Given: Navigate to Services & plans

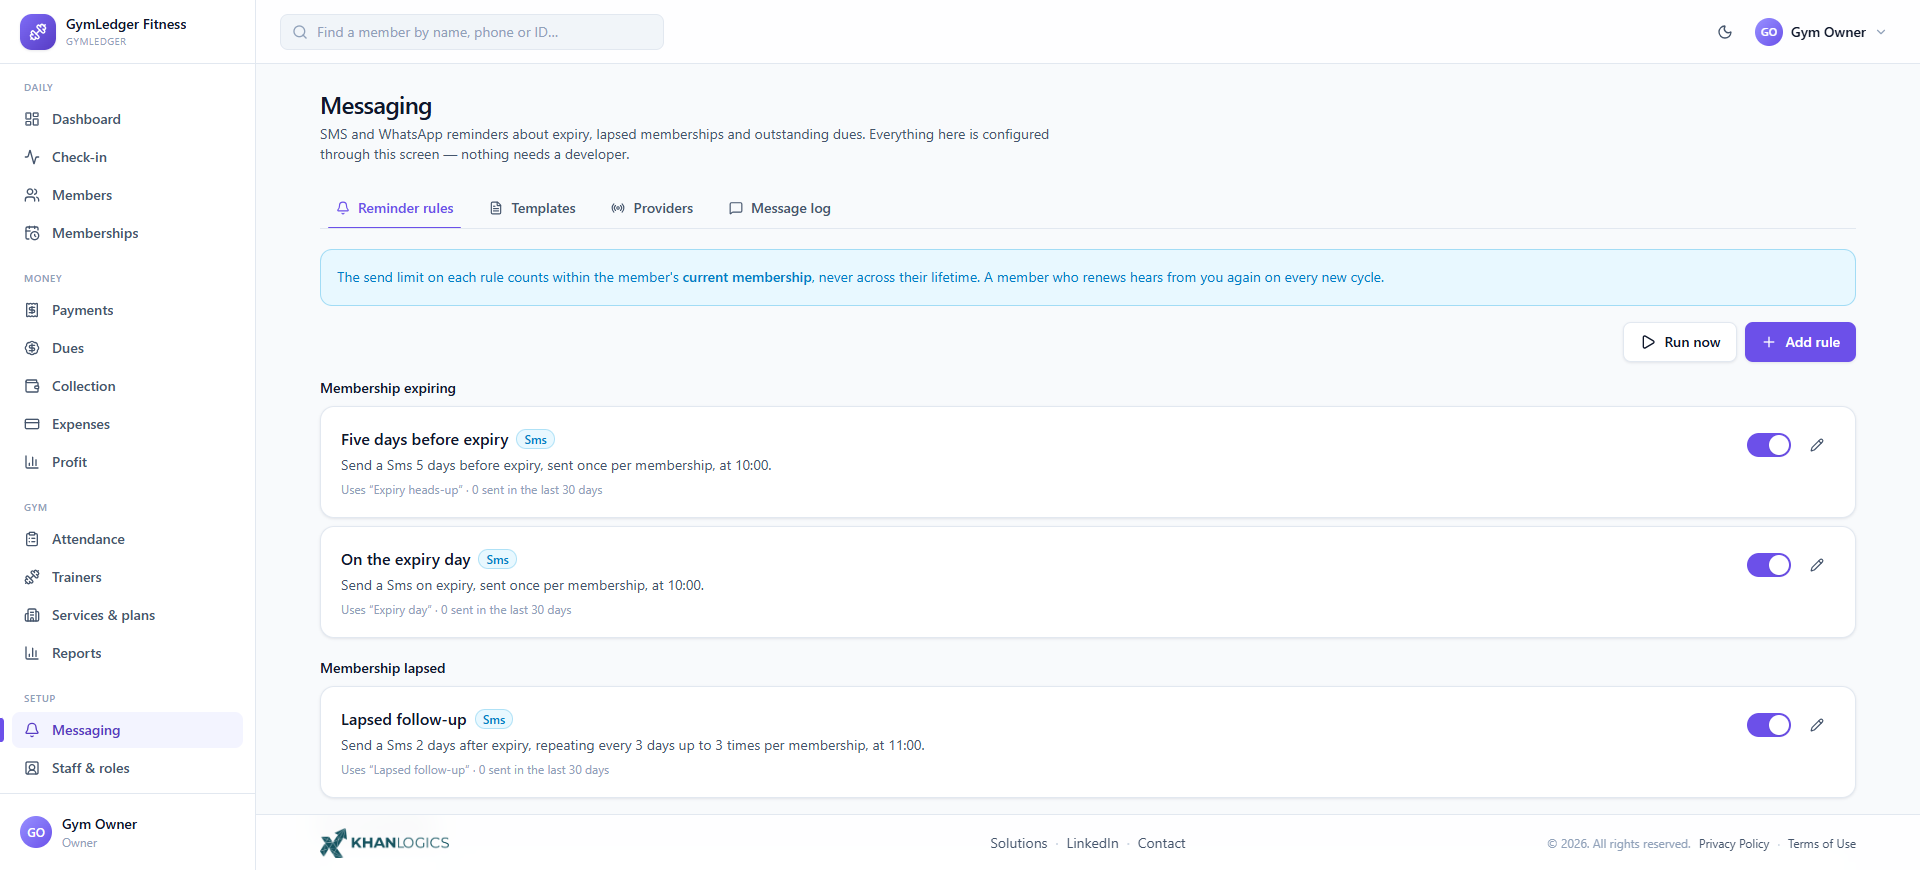Looking at the screenshot, I should (128, 615).
